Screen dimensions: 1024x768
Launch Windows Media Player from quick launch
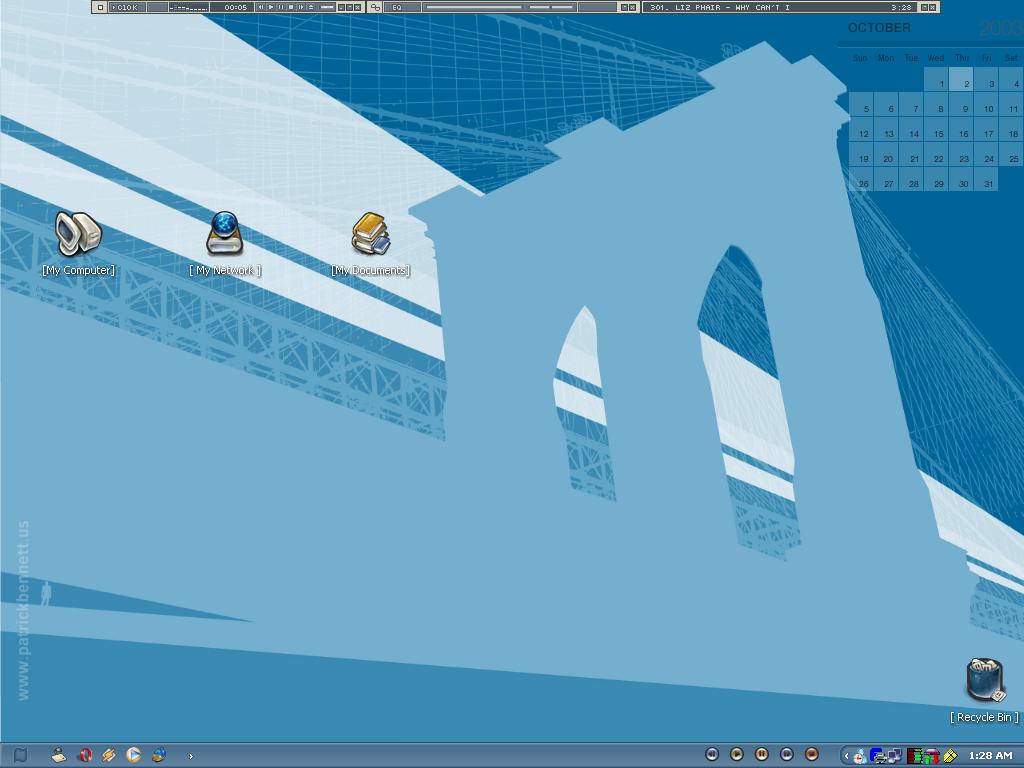click(133, 755)
